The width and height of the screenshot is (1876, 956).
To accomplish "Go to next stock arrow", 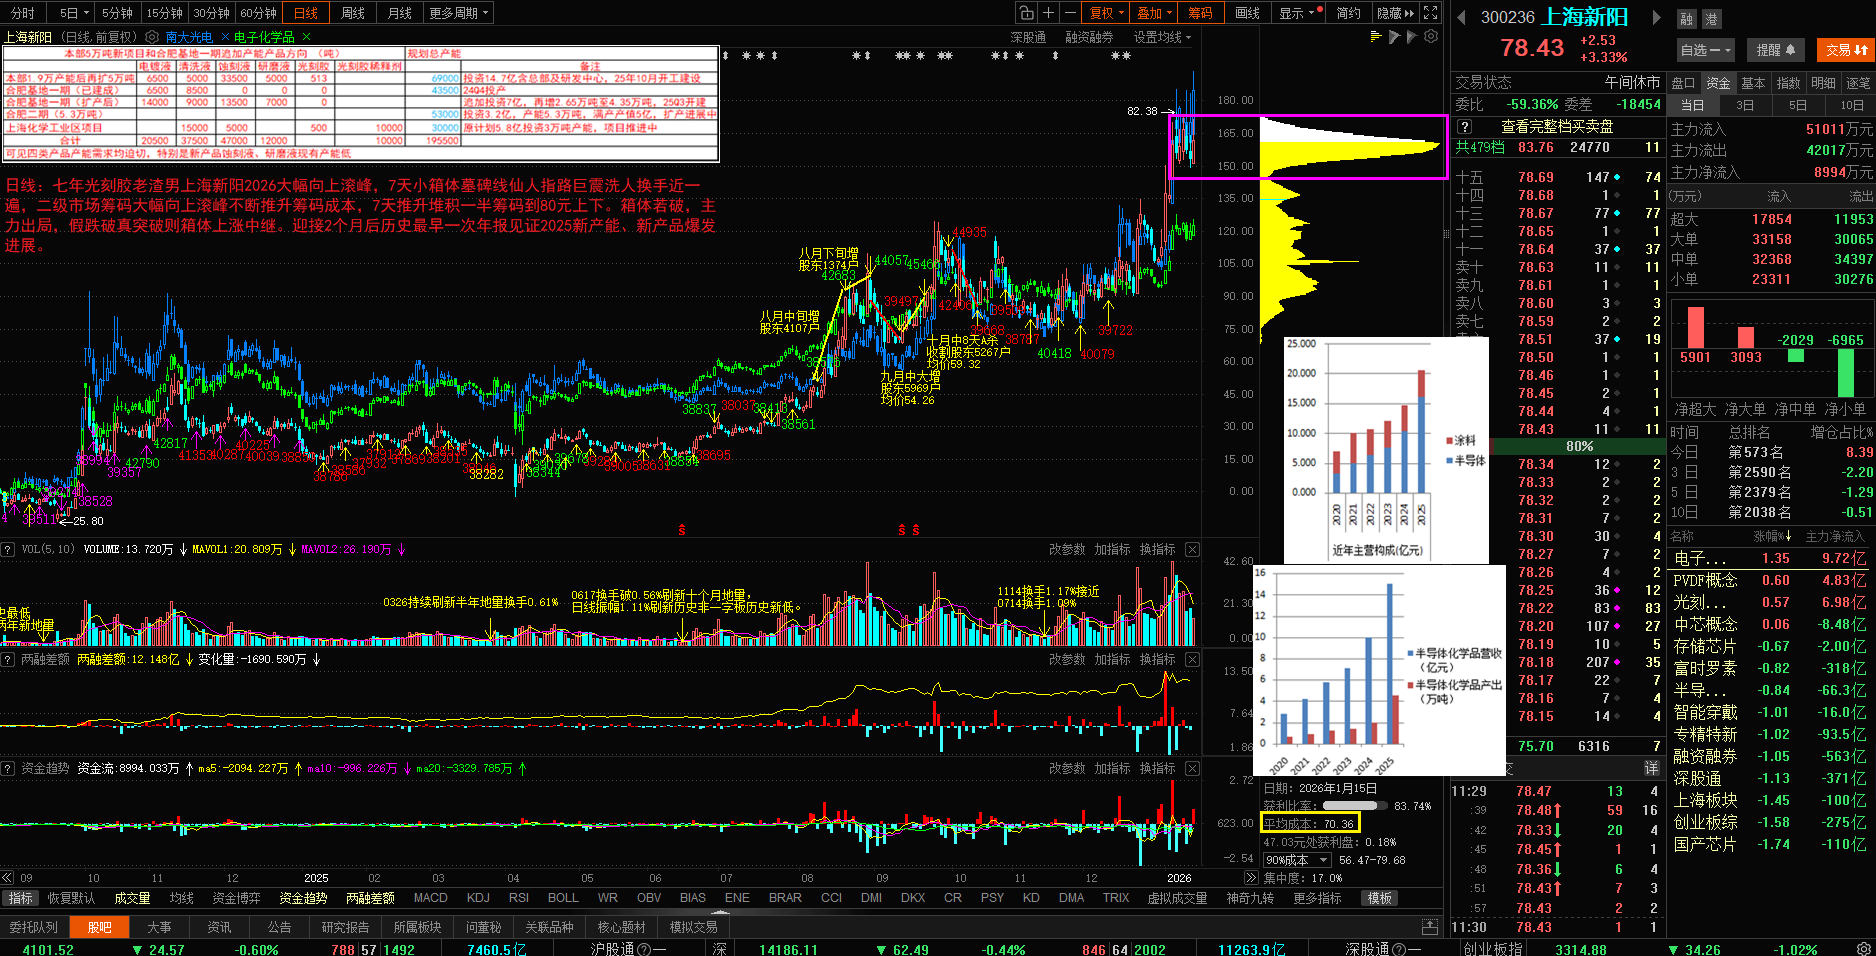I will 1656,17.
